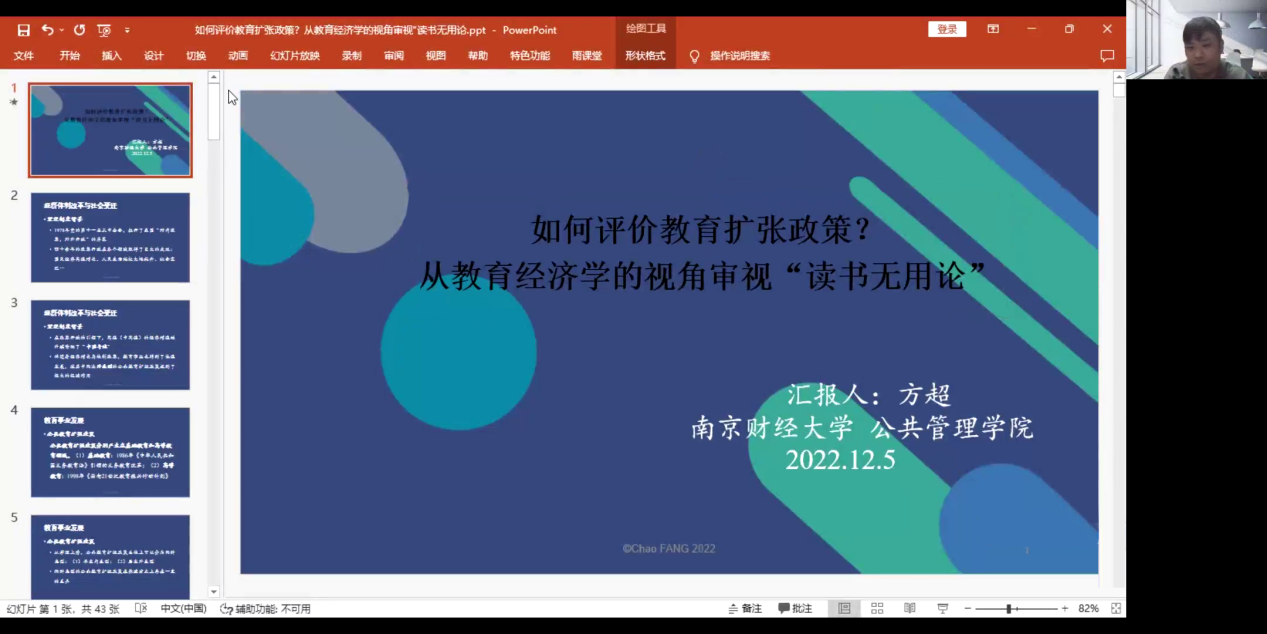The width and height of the screenshot is (1267, 634).
Task: Click the thumbnail pane scroll down arrow
Action: pos(214,592)
